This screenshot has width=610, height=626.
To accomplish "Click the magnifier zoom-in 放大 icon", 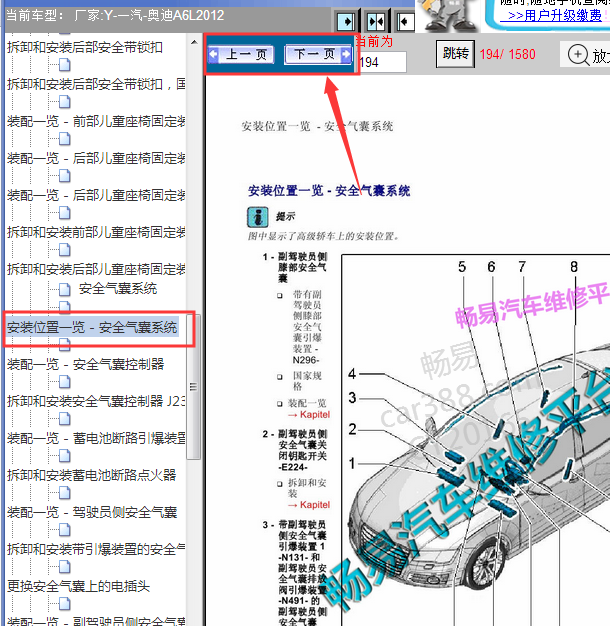I will click(578, 55).
